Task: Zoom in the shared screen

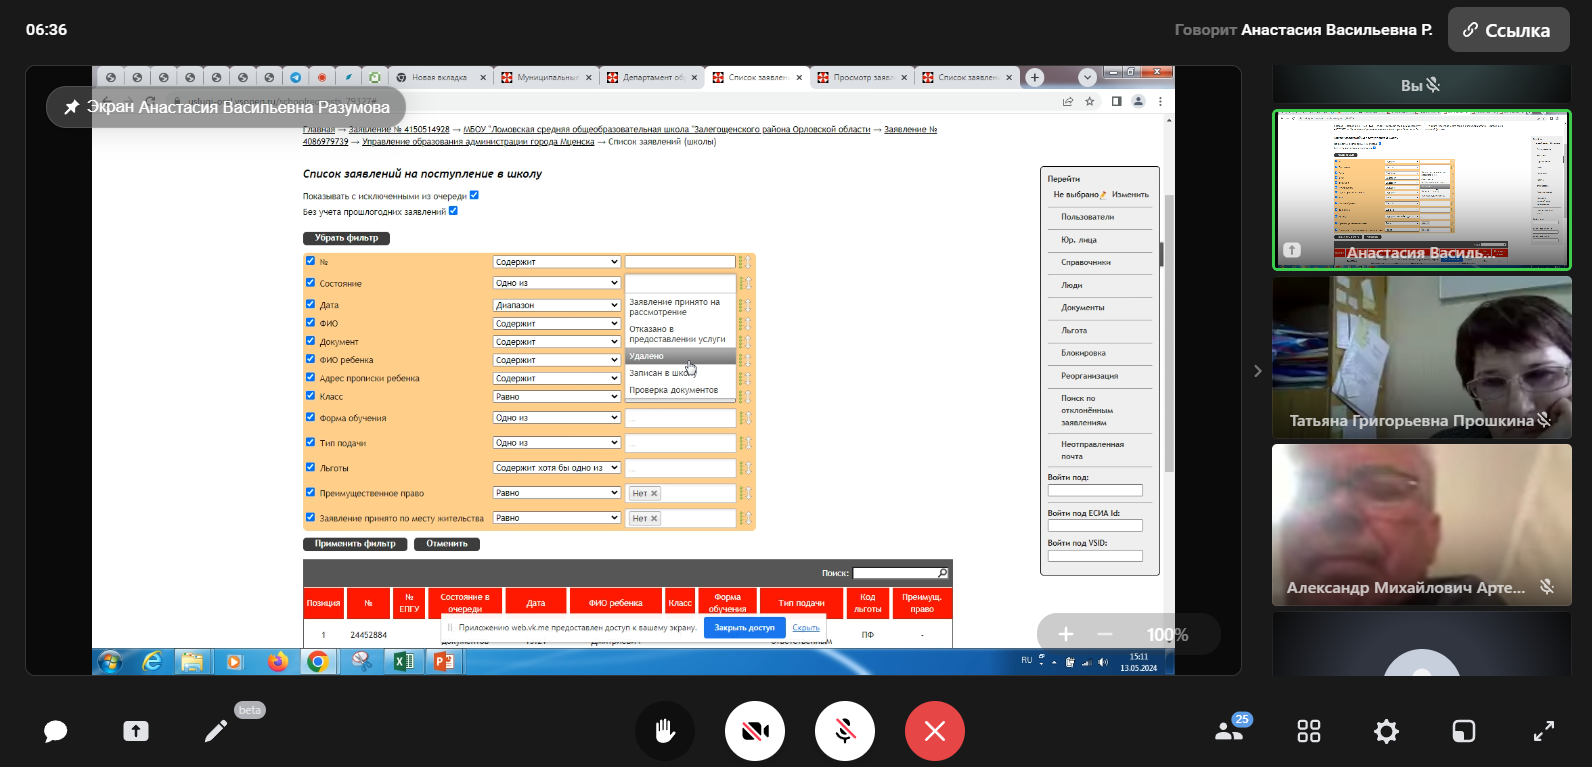Action: (x=1066, y=635)
